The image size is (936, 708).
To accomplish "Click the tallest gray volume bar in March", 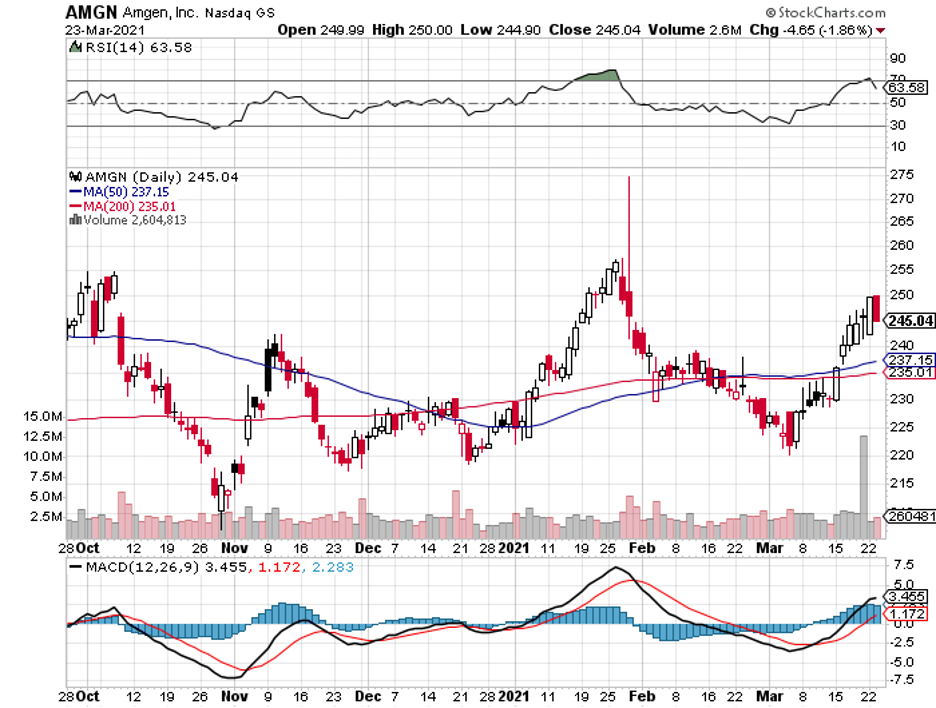I will pyautogui.click(x=862, y=477).
